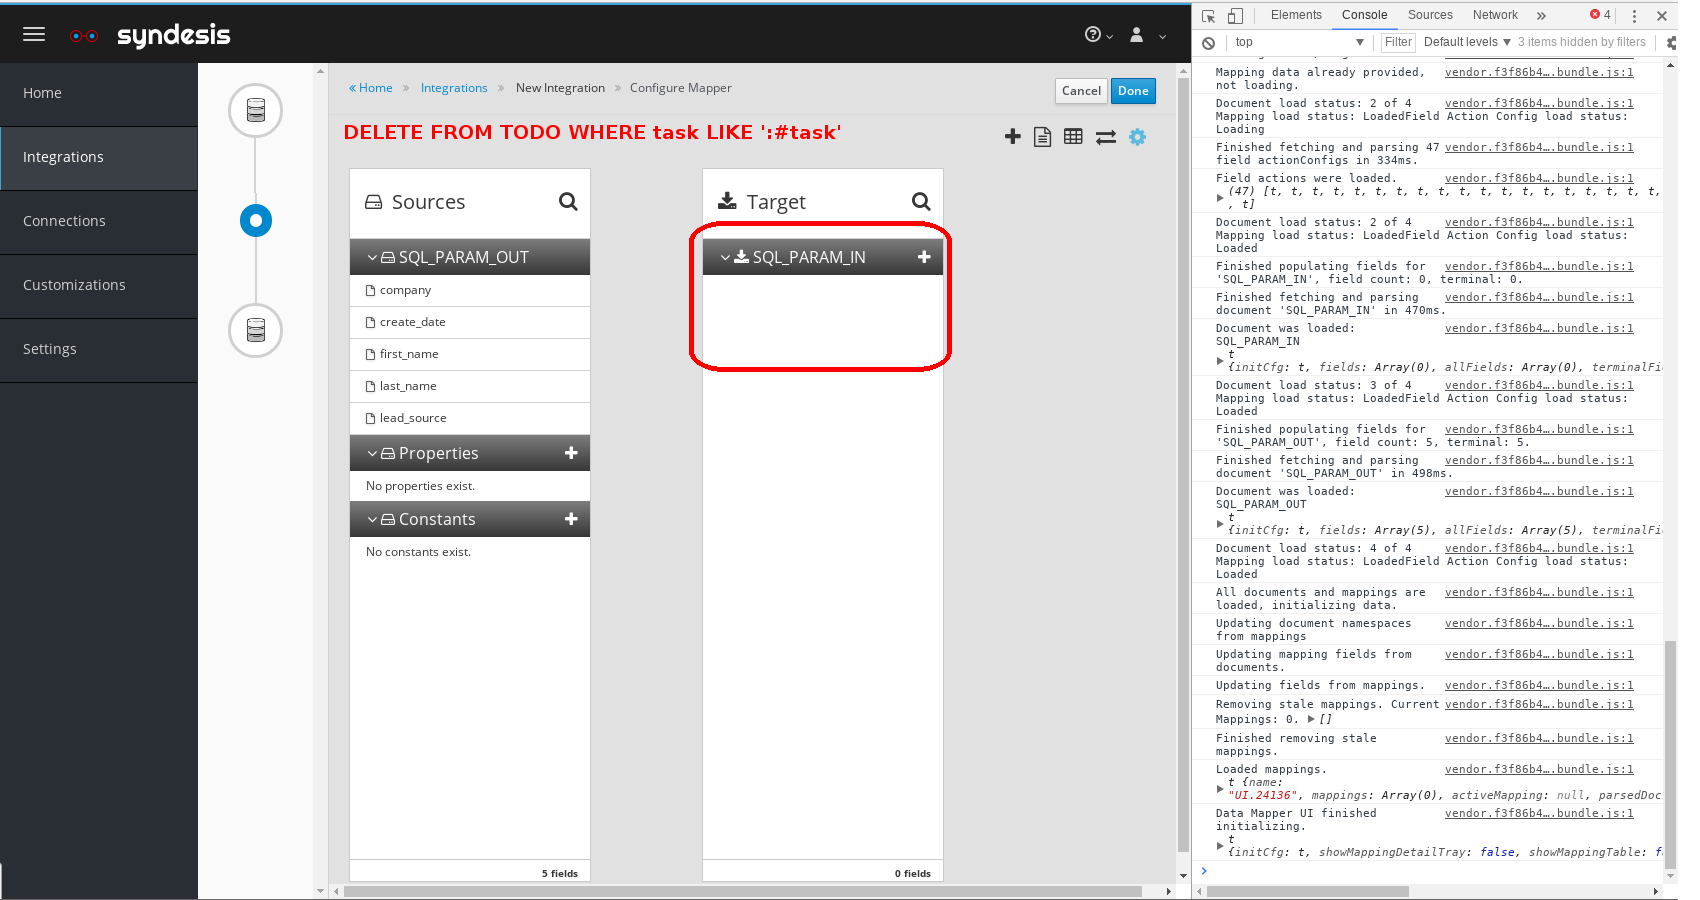Open the mapper settings gear icon
The image size is (1700, 900).
[x=1138, y=137]
